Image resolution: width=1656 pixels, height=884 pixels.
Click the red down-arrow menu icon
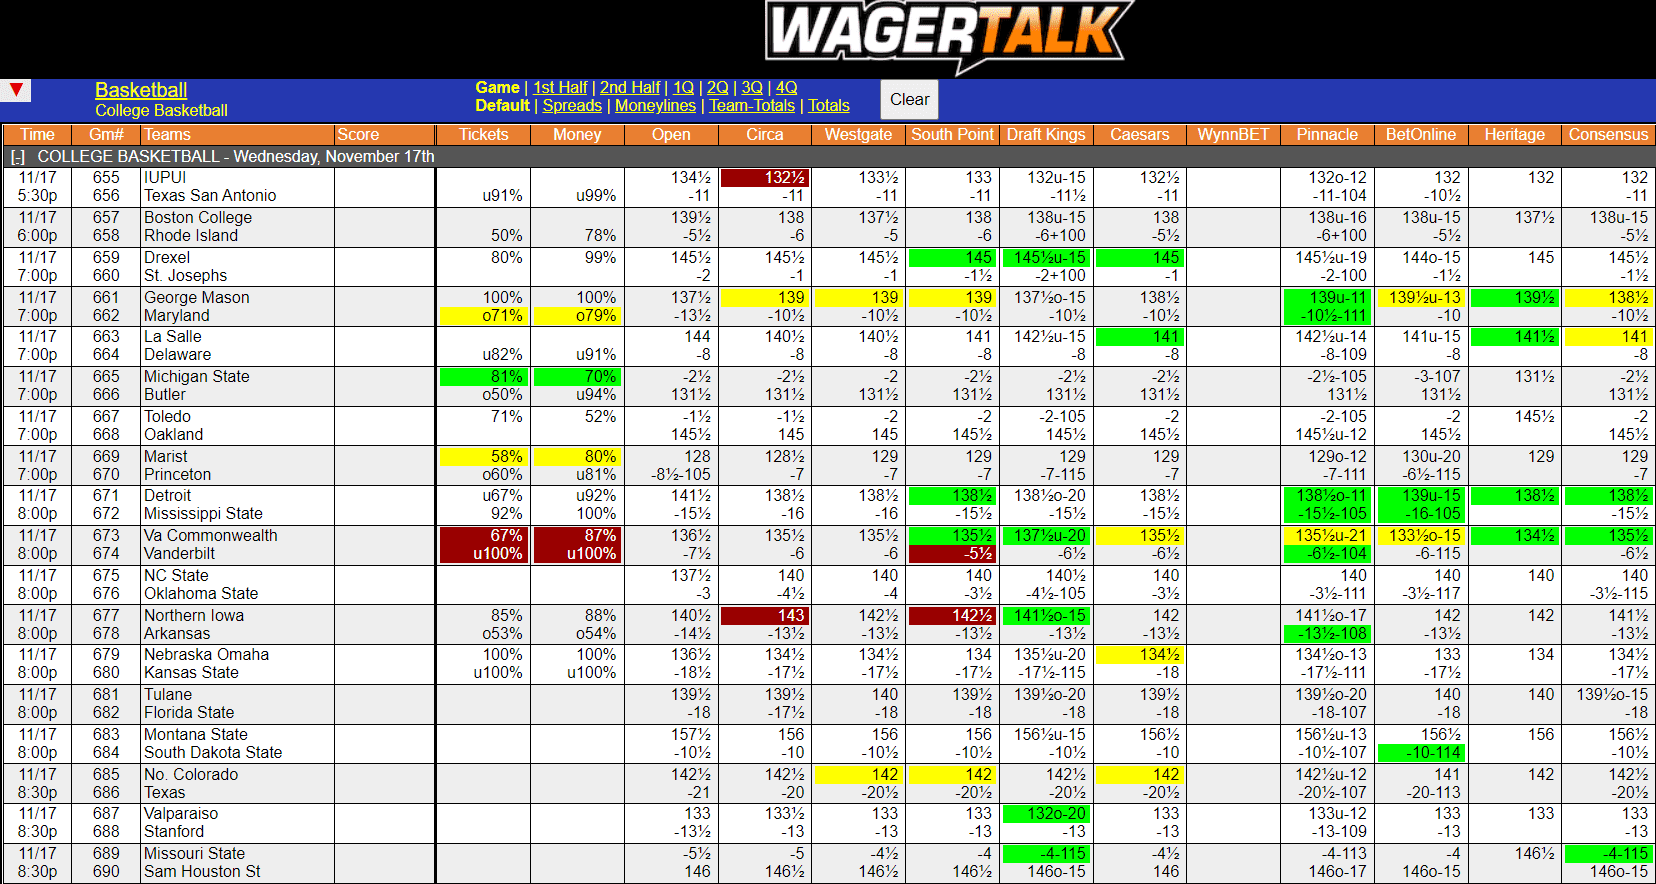pyautogui.click(x=16, y=91)
